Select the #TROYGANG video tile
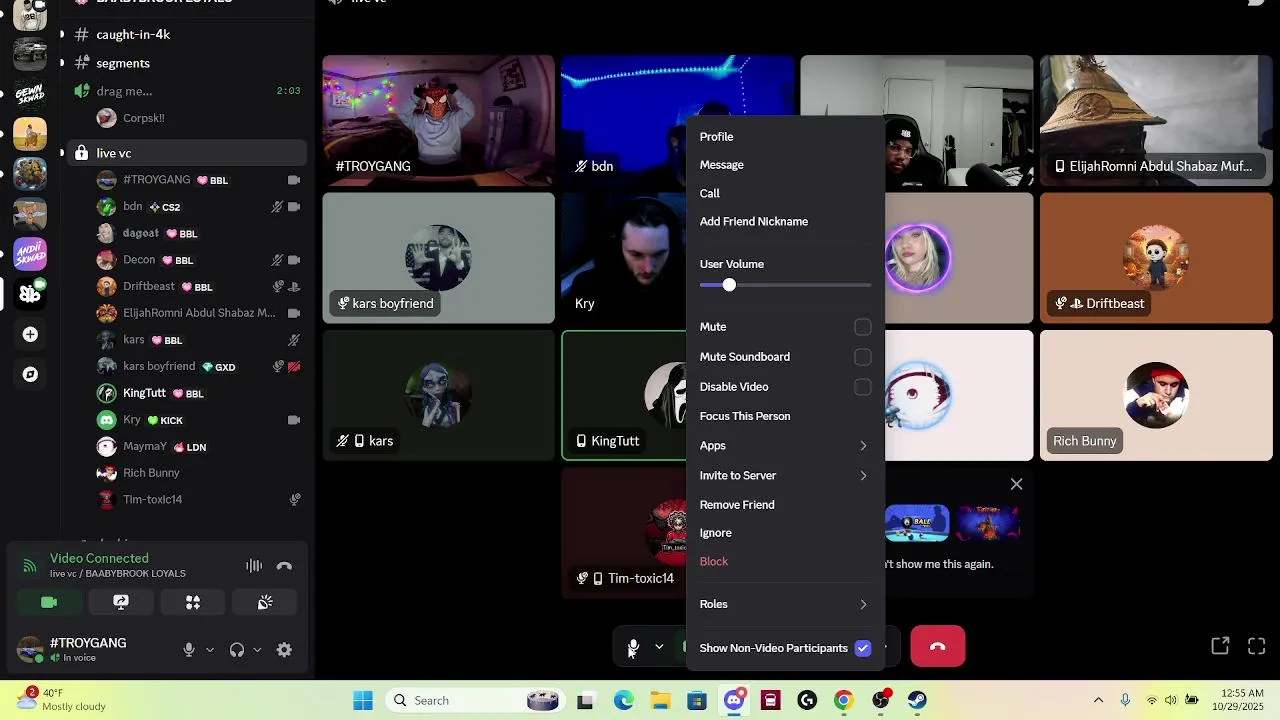1280x720 pixels. pos(438,121)
